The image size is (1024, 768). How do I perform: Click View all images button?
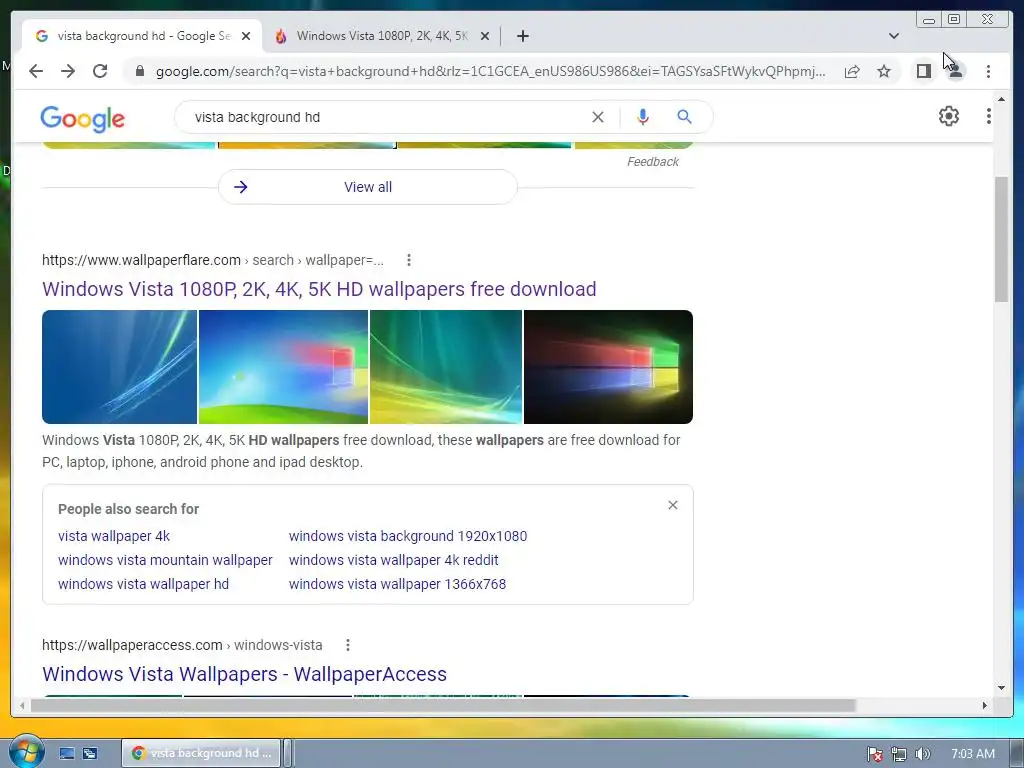tap(368, 187)
